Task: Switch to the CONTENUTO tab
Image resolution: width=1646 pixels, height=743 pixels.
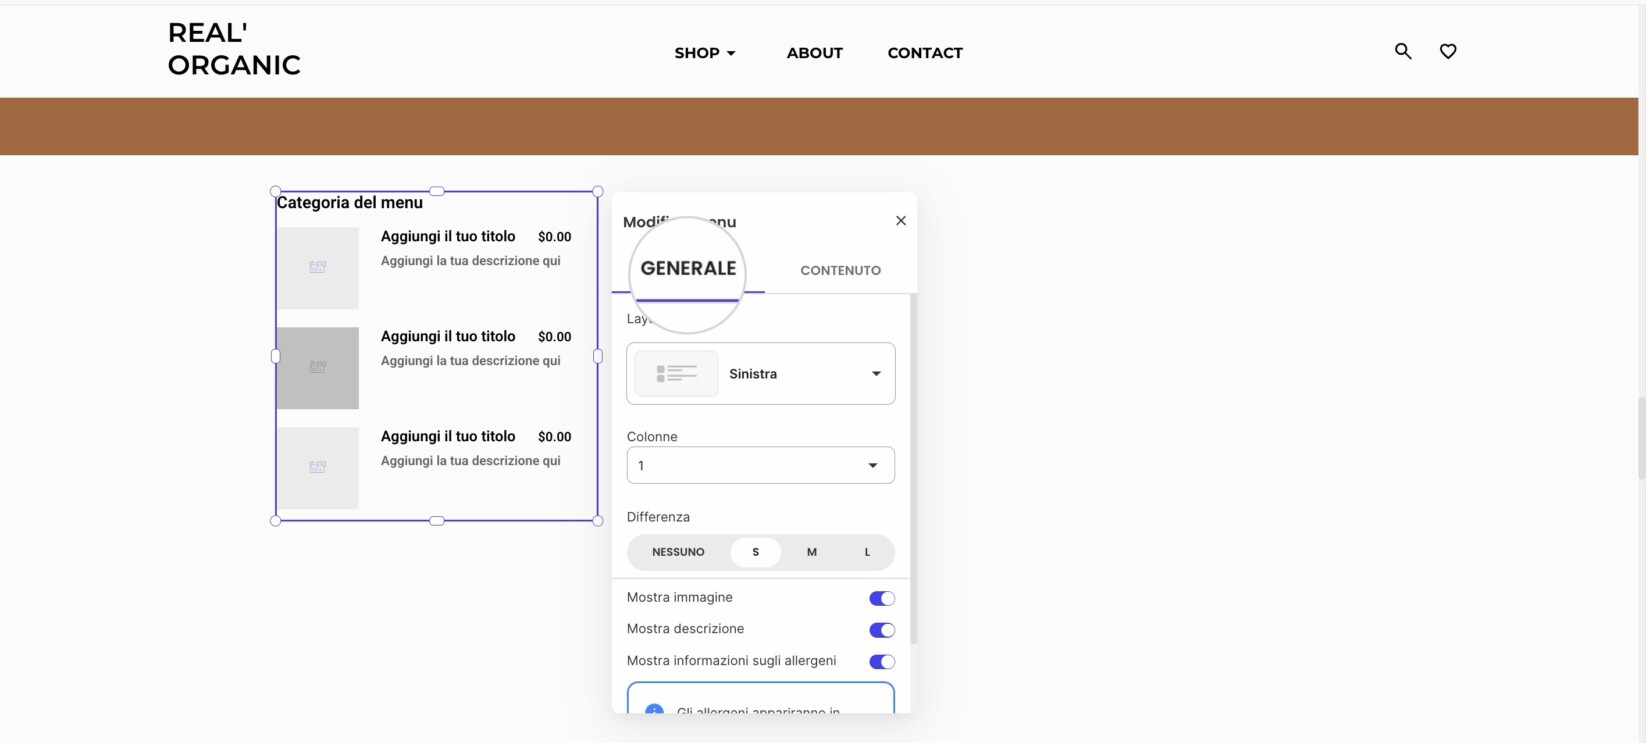Action: pyautogui.click(x=841, y=270)
